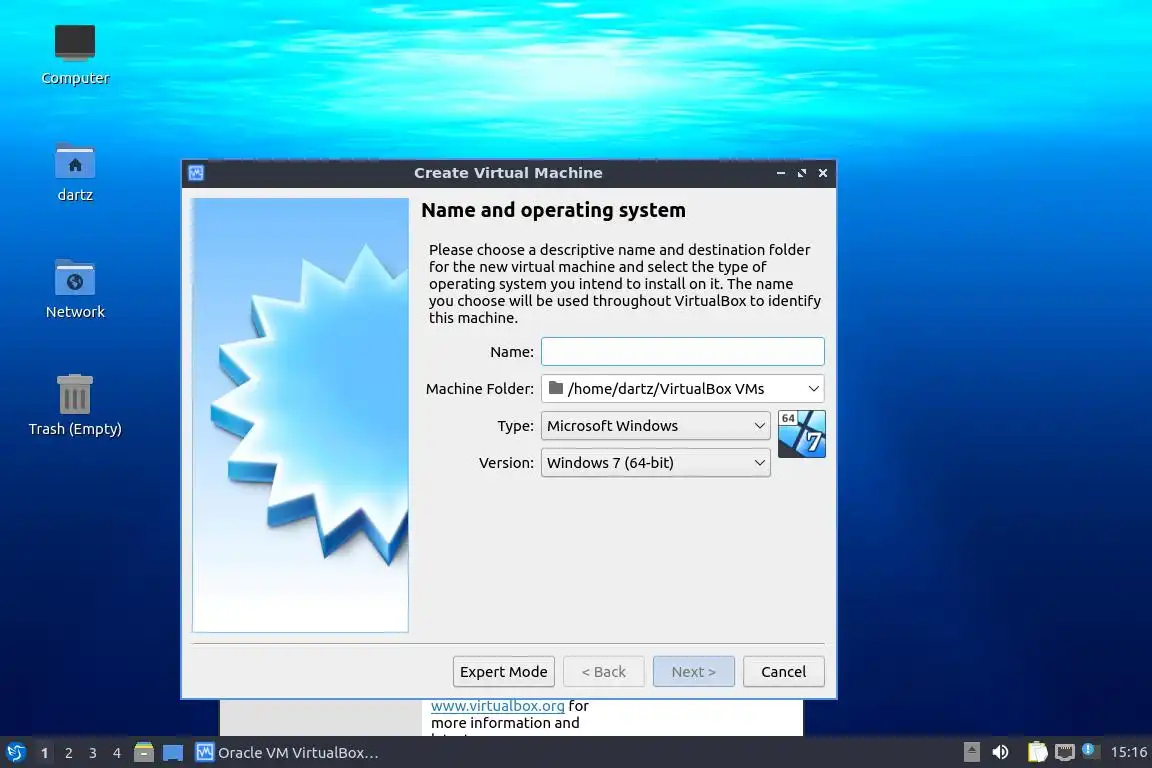This screenshot has width=1152, height=768.
Task: Switch to Expert Mode
Action: [503, 672]
